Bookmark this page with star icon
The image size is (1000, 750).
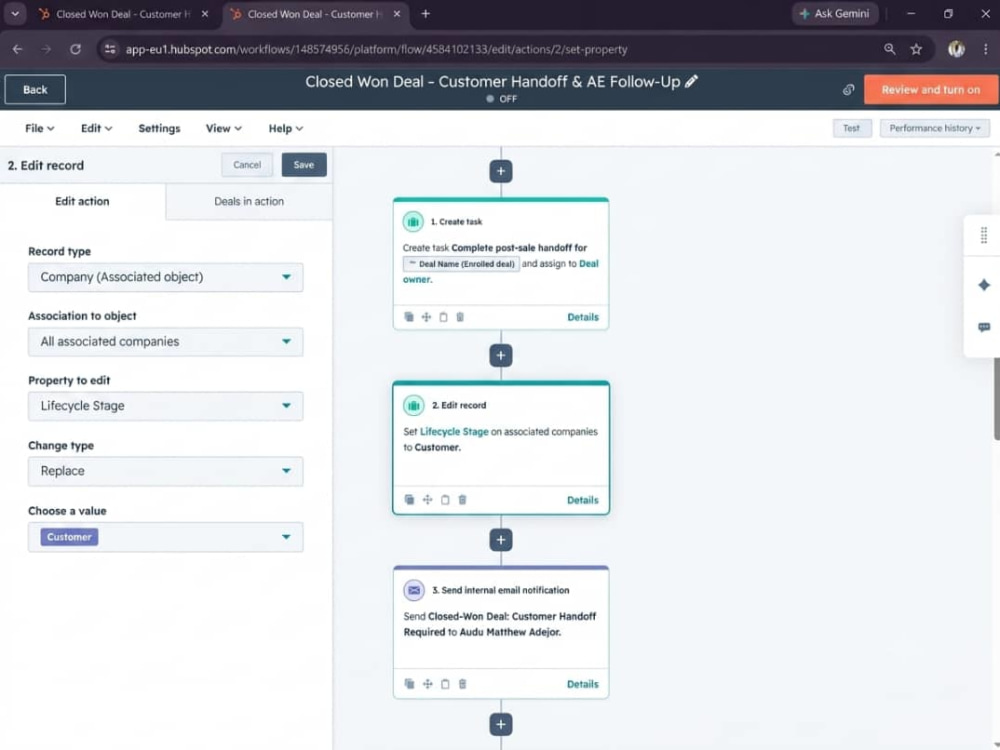(x=916, y=49)
